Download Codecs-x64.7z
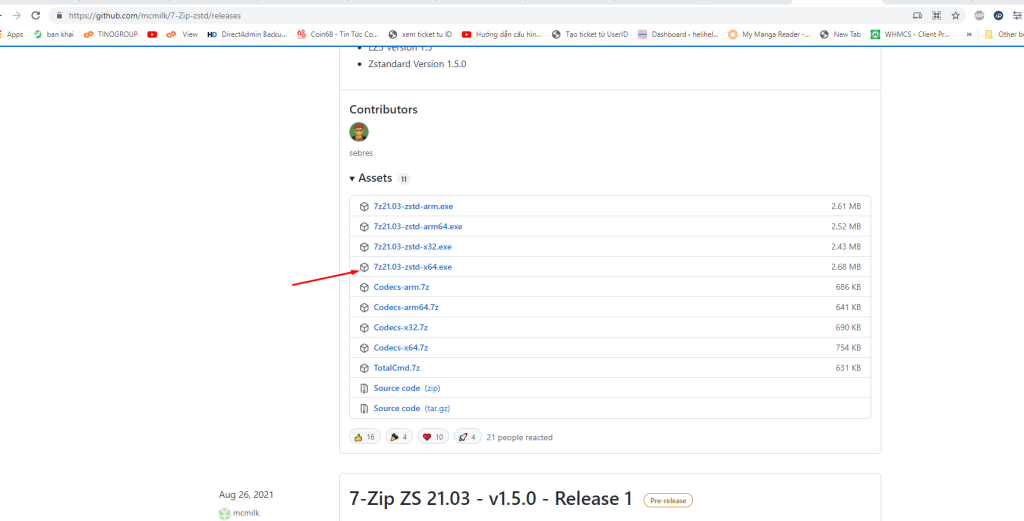 (x=400, y=347)
